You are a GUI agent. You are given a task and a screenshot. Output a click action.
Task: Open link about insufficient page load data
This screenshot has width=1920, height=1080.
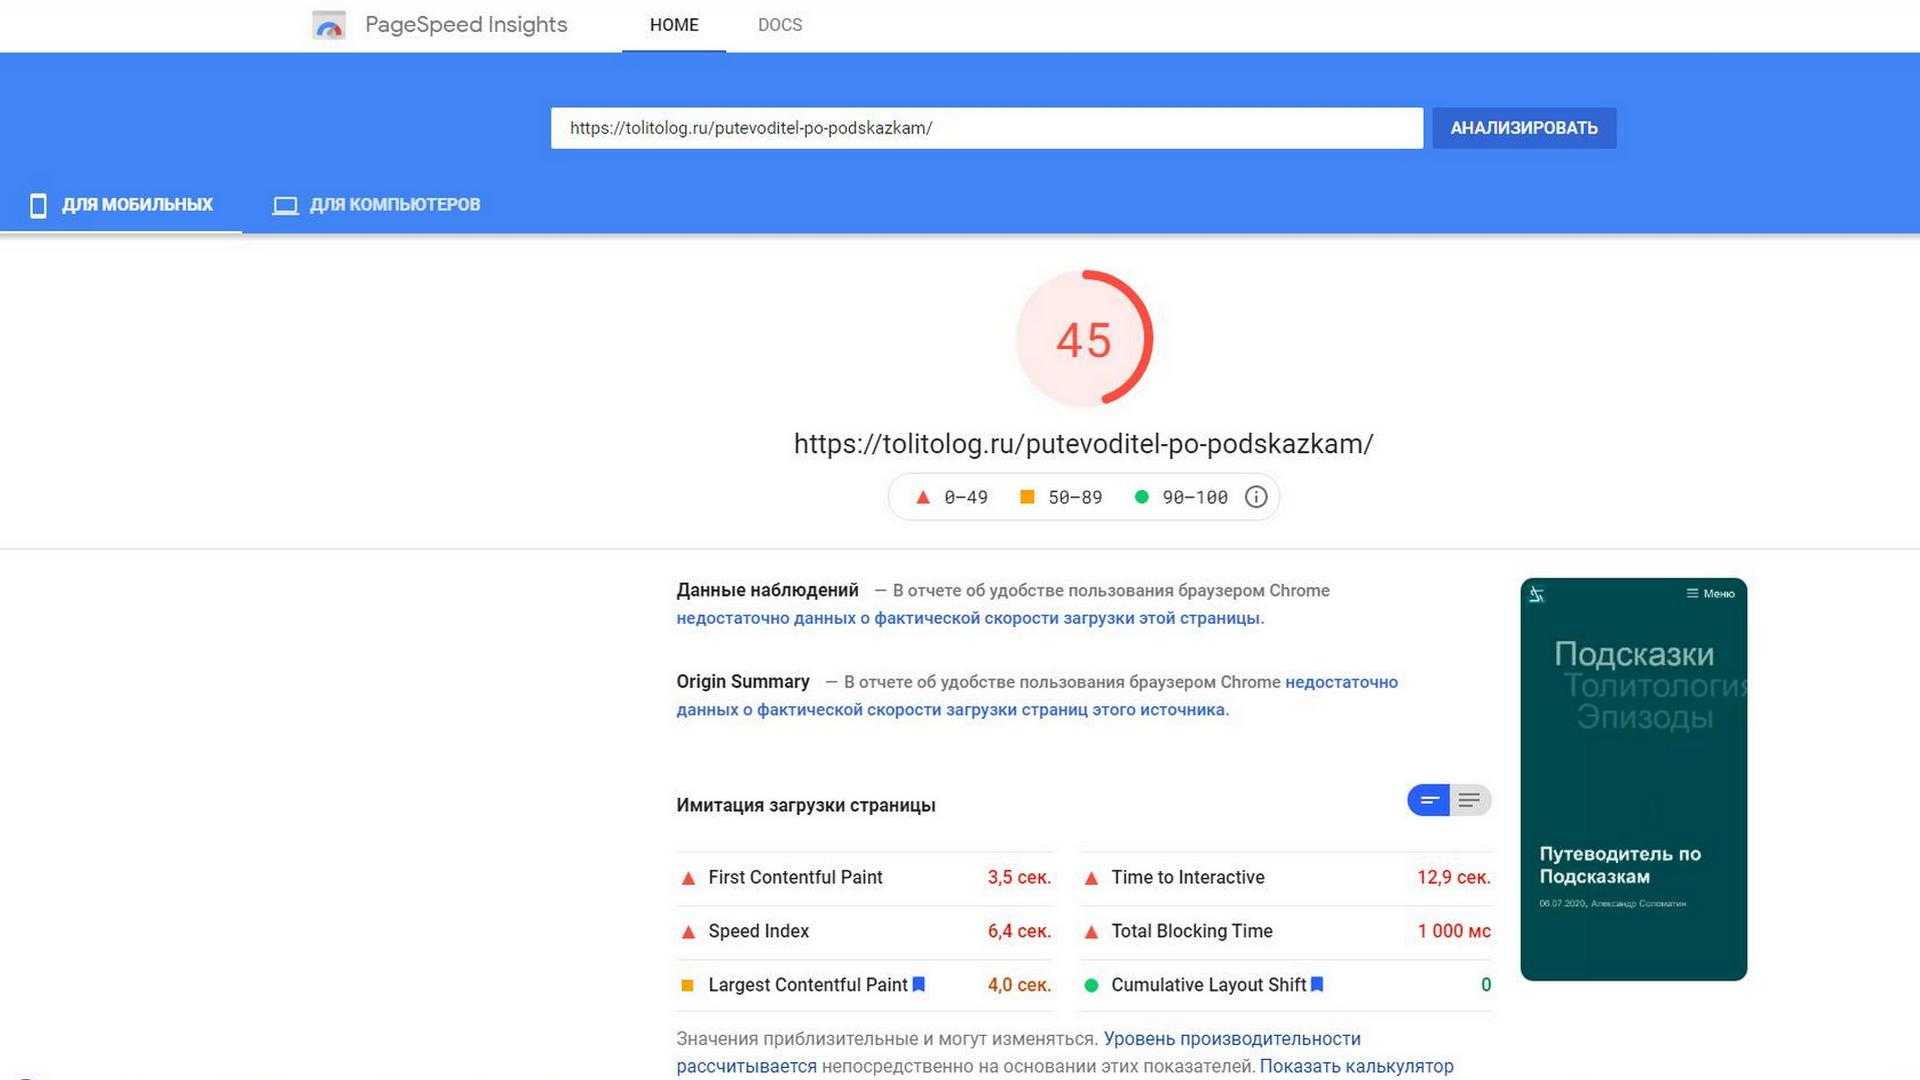(970, 618)
